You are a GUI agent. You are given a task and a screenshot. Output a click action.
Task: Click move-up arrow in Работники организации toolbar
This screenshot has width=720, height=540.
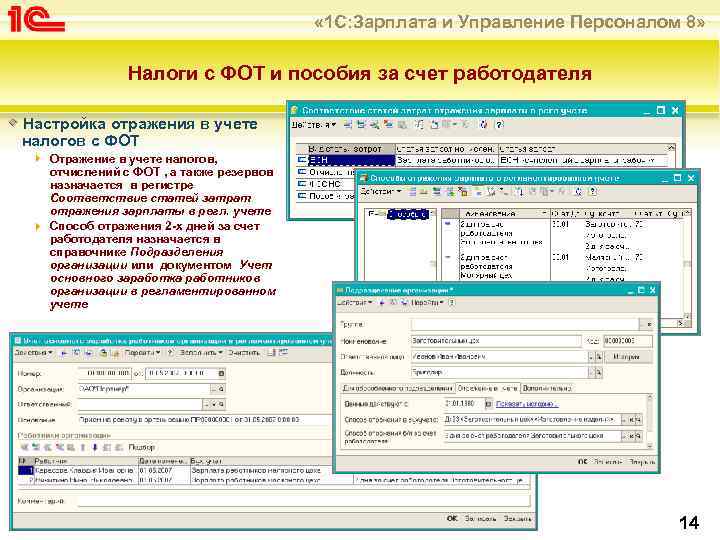coord(83,447)
